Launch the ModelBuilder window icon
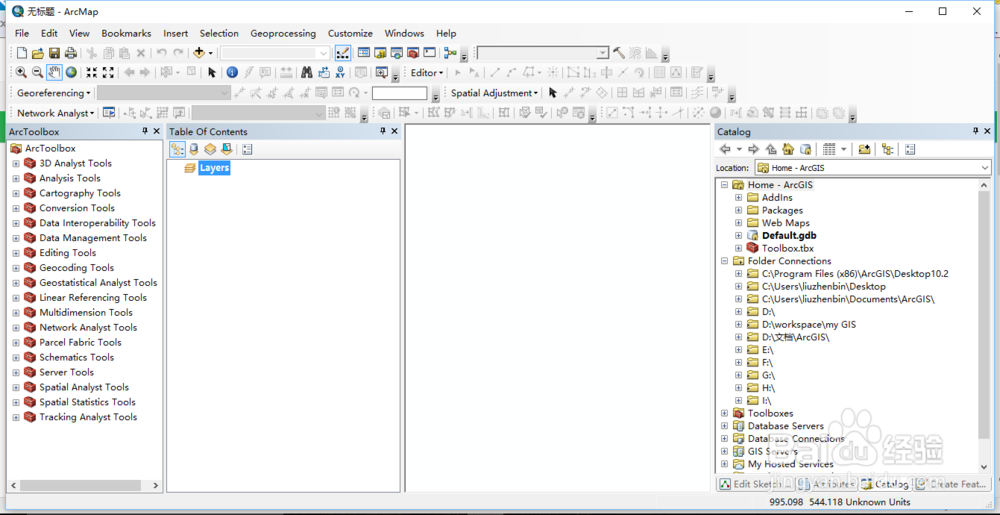1000x515 pixels. pos(450,53)
